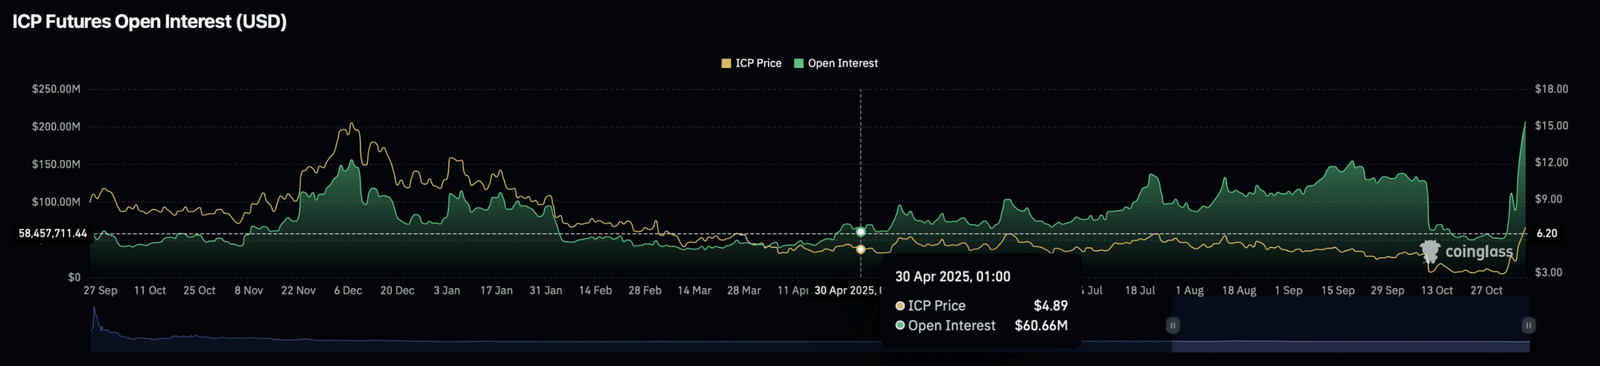Click the 30 Apr 2025 crosshair label on the date axis
This screenshot has width=1600, height=366.
pyautogui.click(x=847, y=290)
